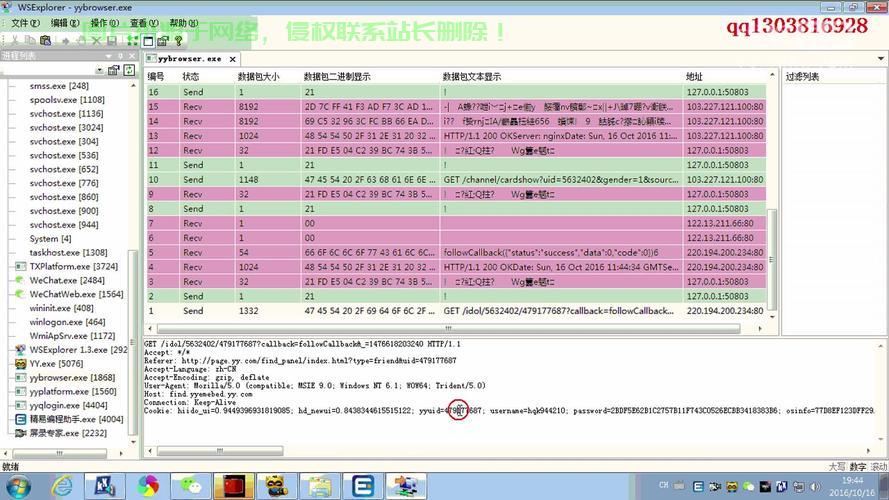Viewport: 889px width, 500px height.
Task: Close the process list panel
Action: (132, 56)
